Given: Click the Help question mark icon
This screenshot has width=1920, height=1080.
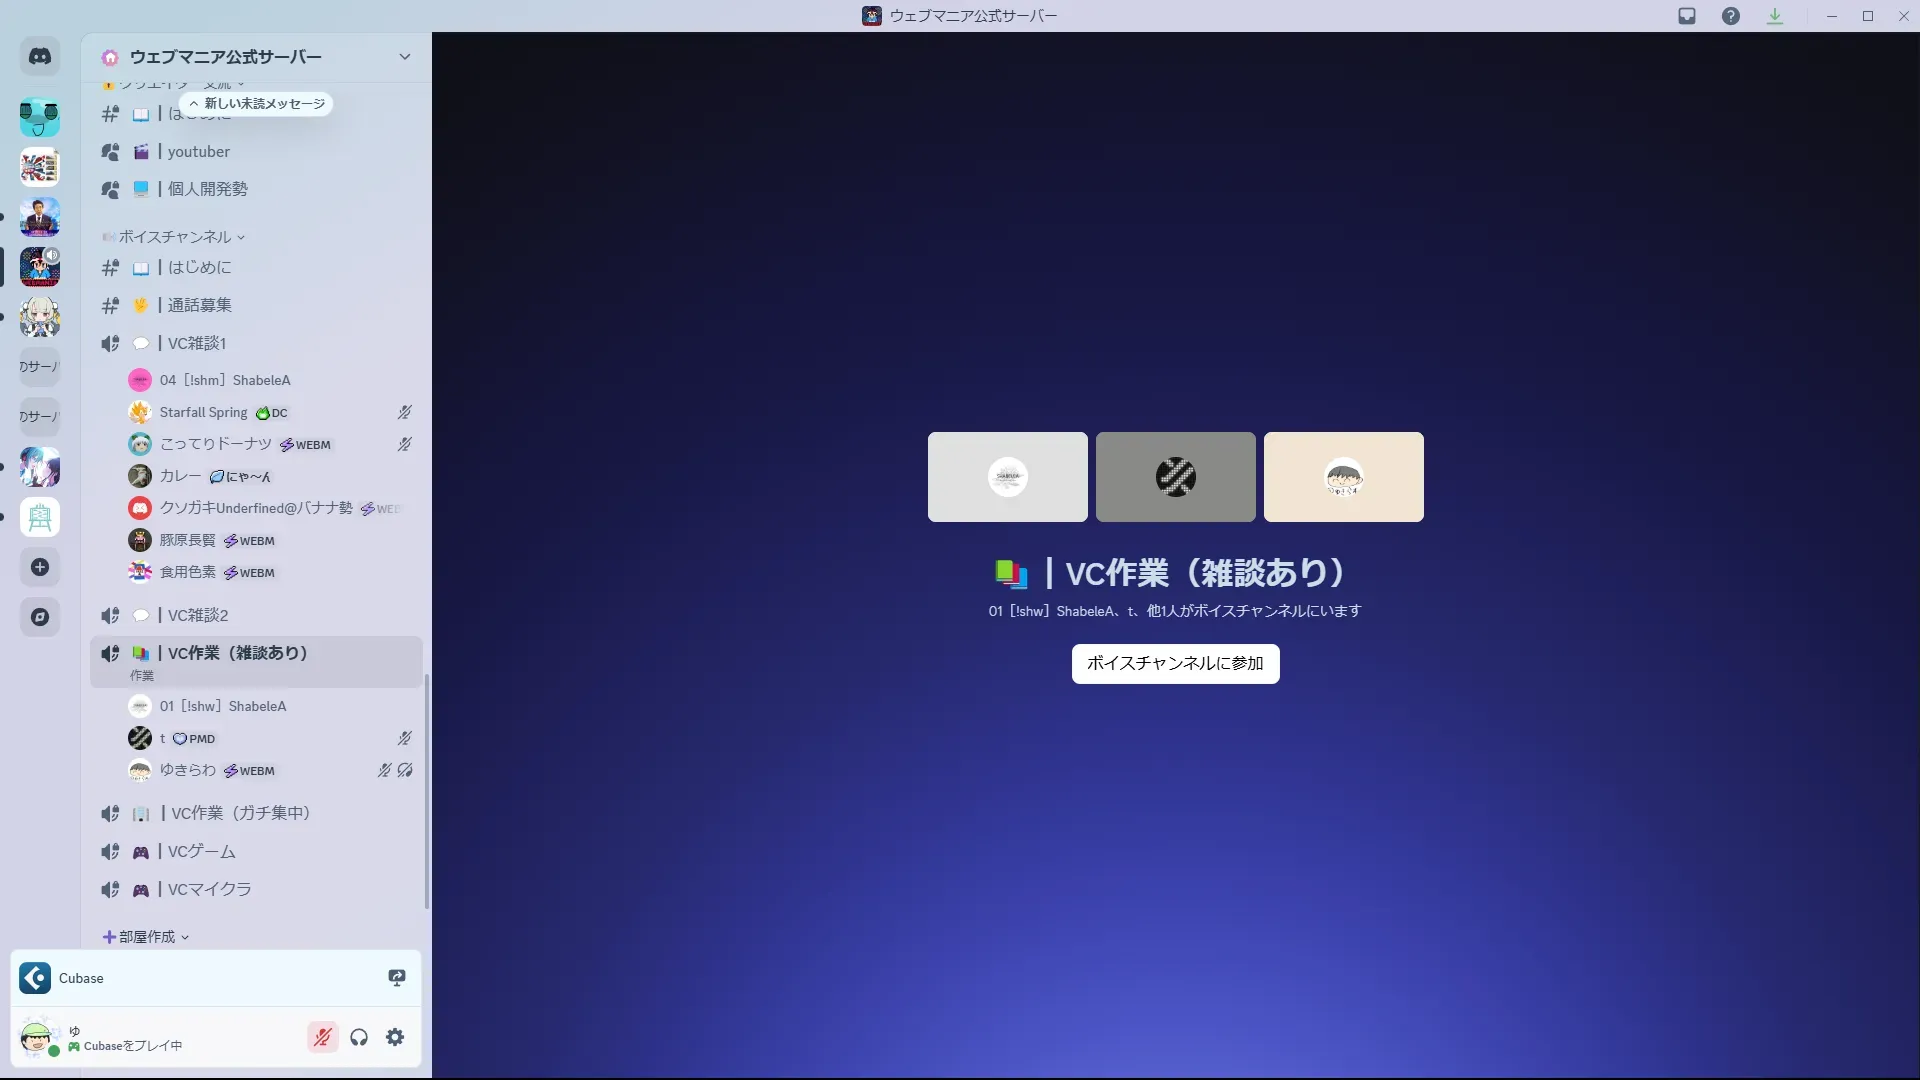Looking at the screenshot, I should tap(1731, 16).
